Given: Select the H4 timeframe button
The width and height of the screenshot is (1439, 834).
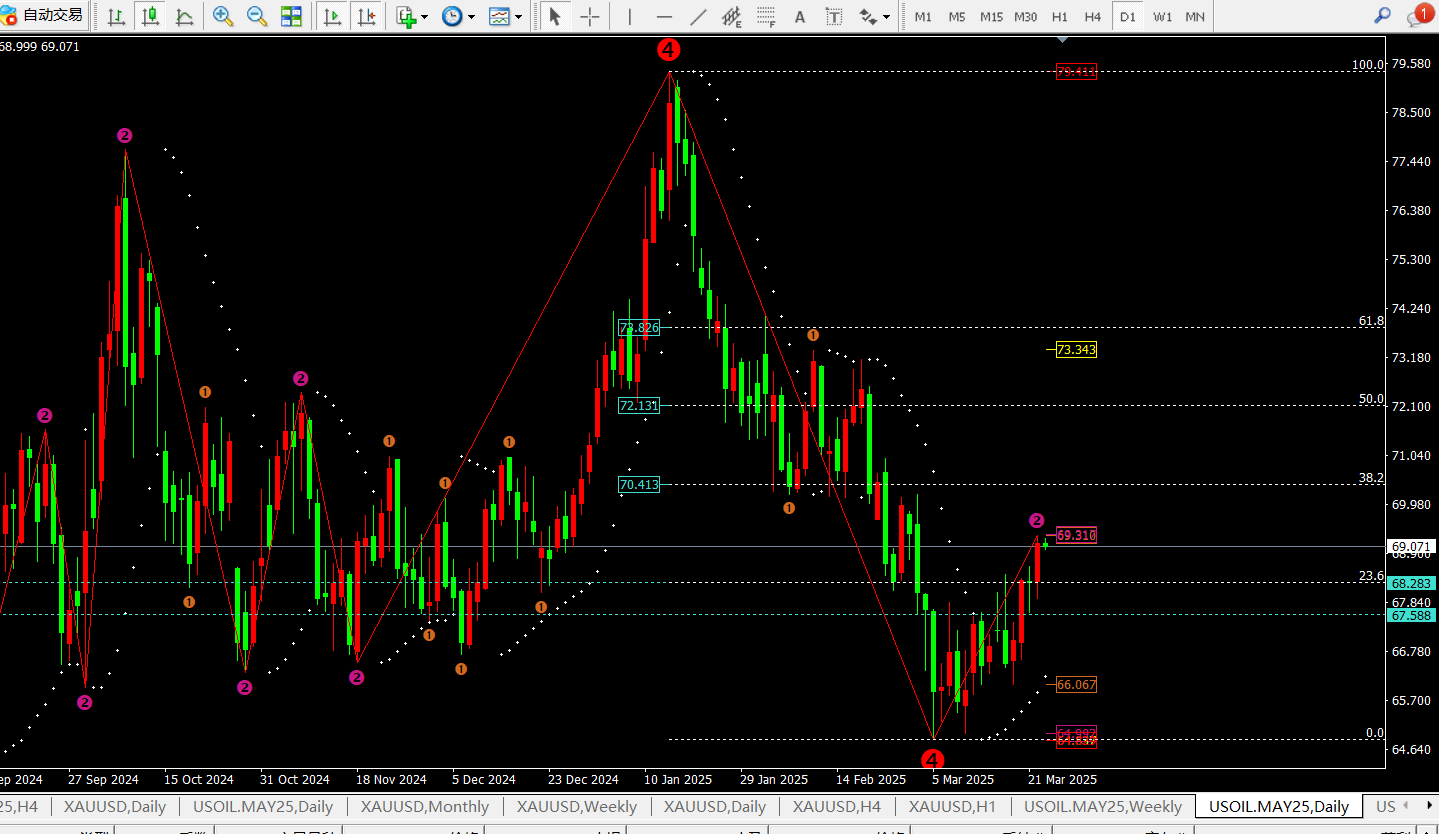Looking at the screenshot, I should click(1093, 17).
